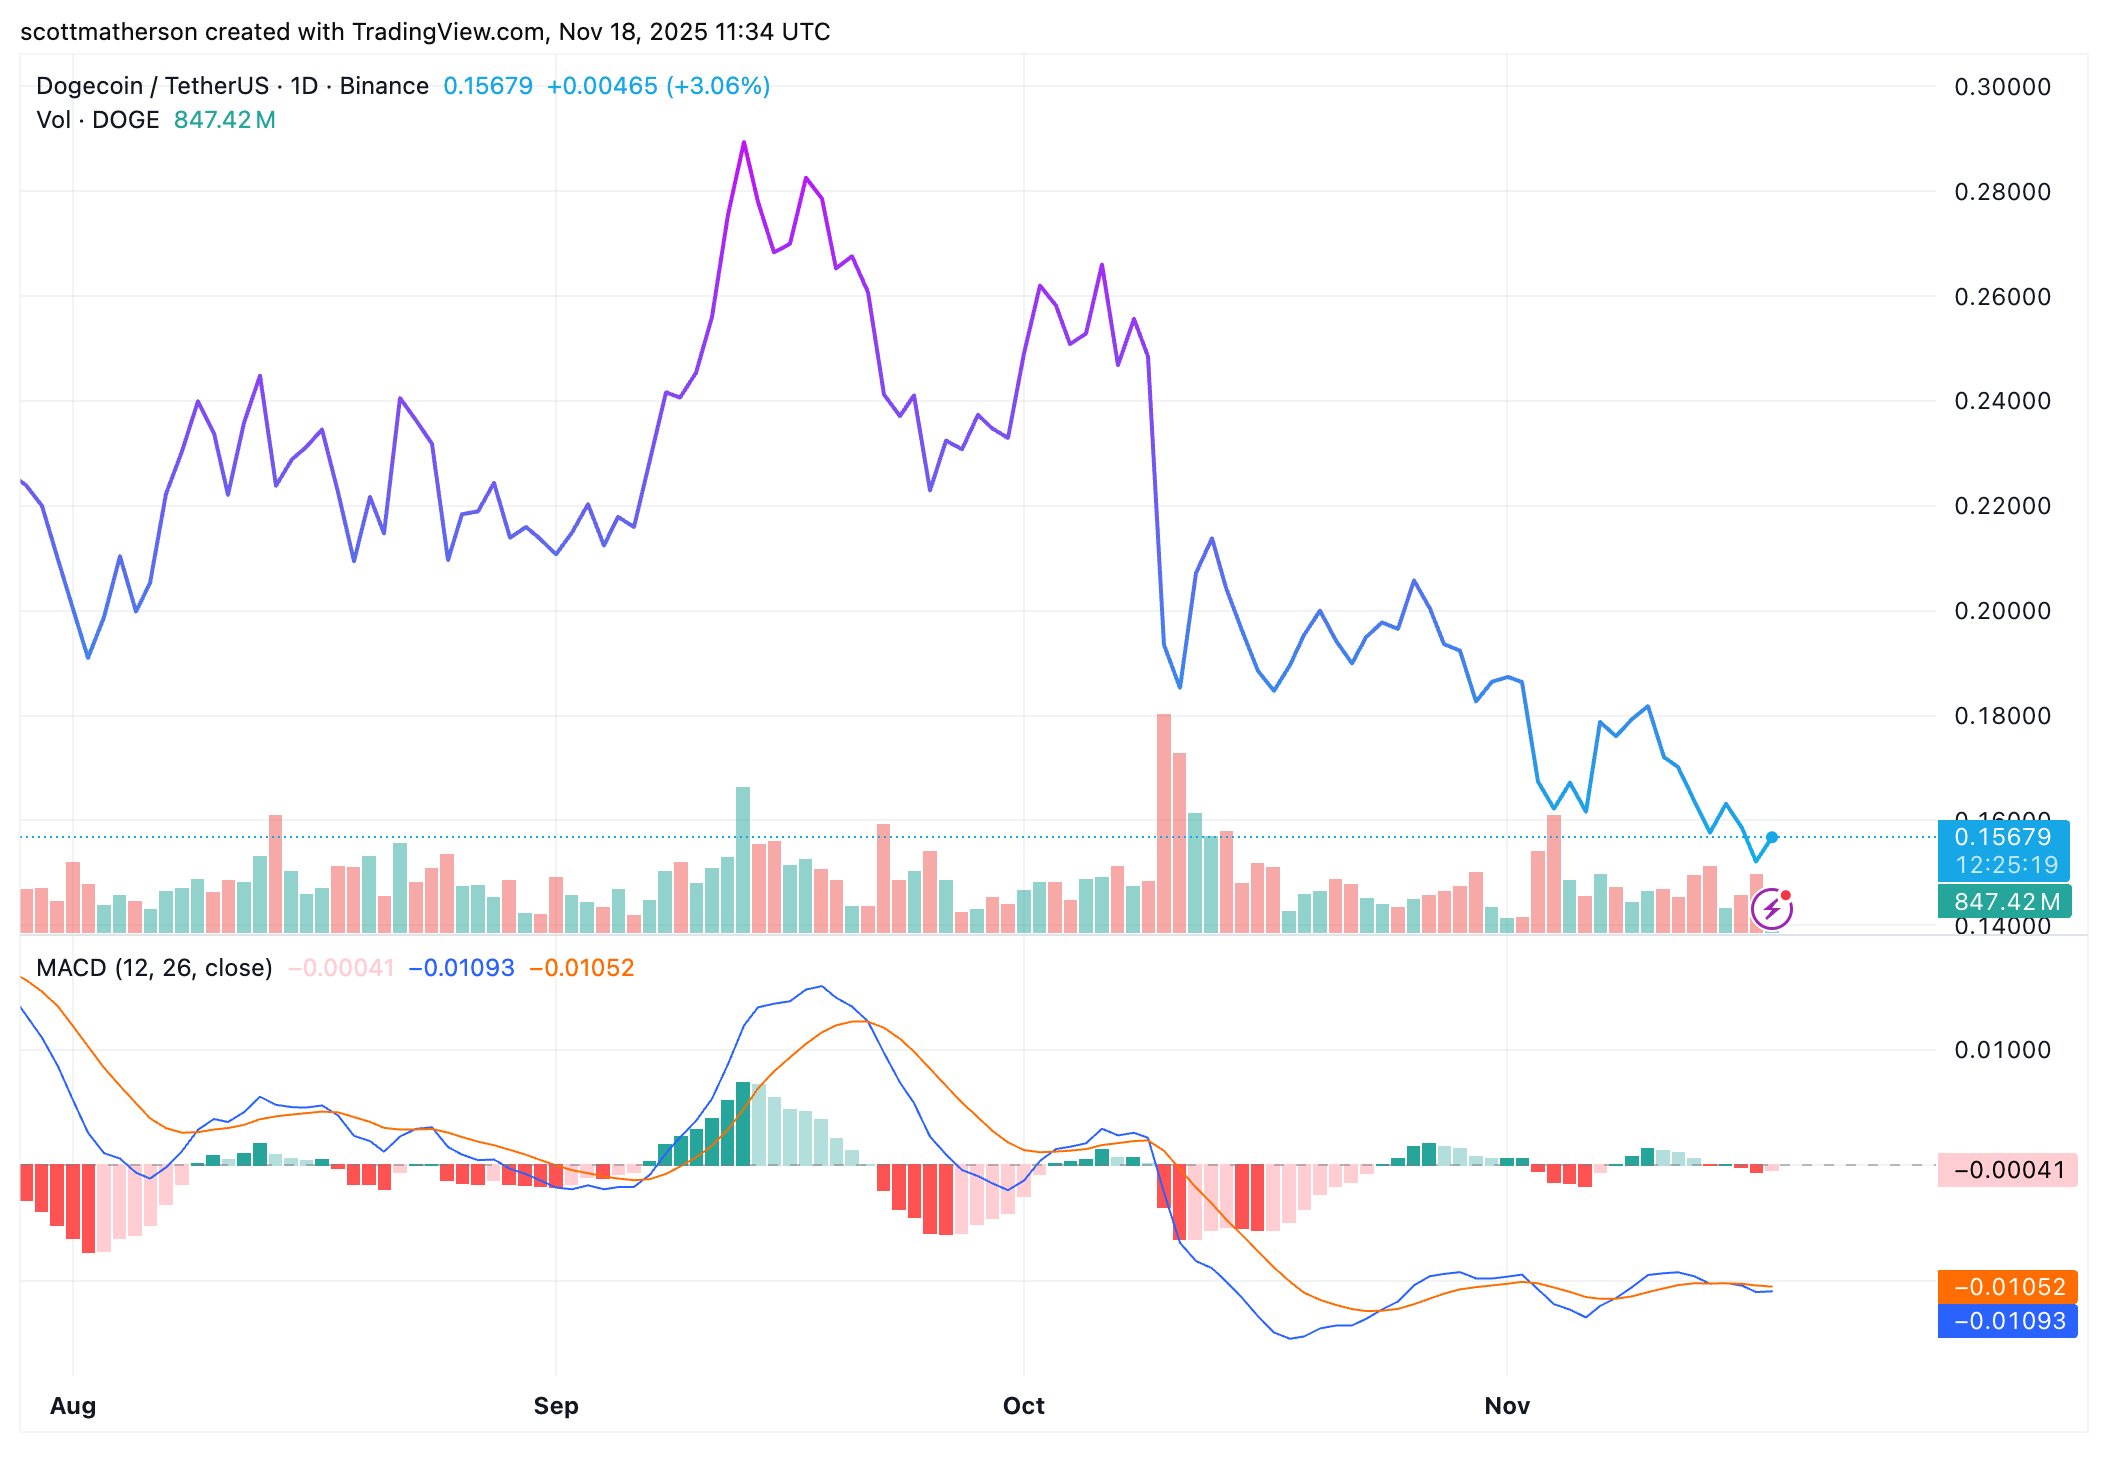
Task: Click the blue 0.15679 current price tag
Action: (2003, 837)
